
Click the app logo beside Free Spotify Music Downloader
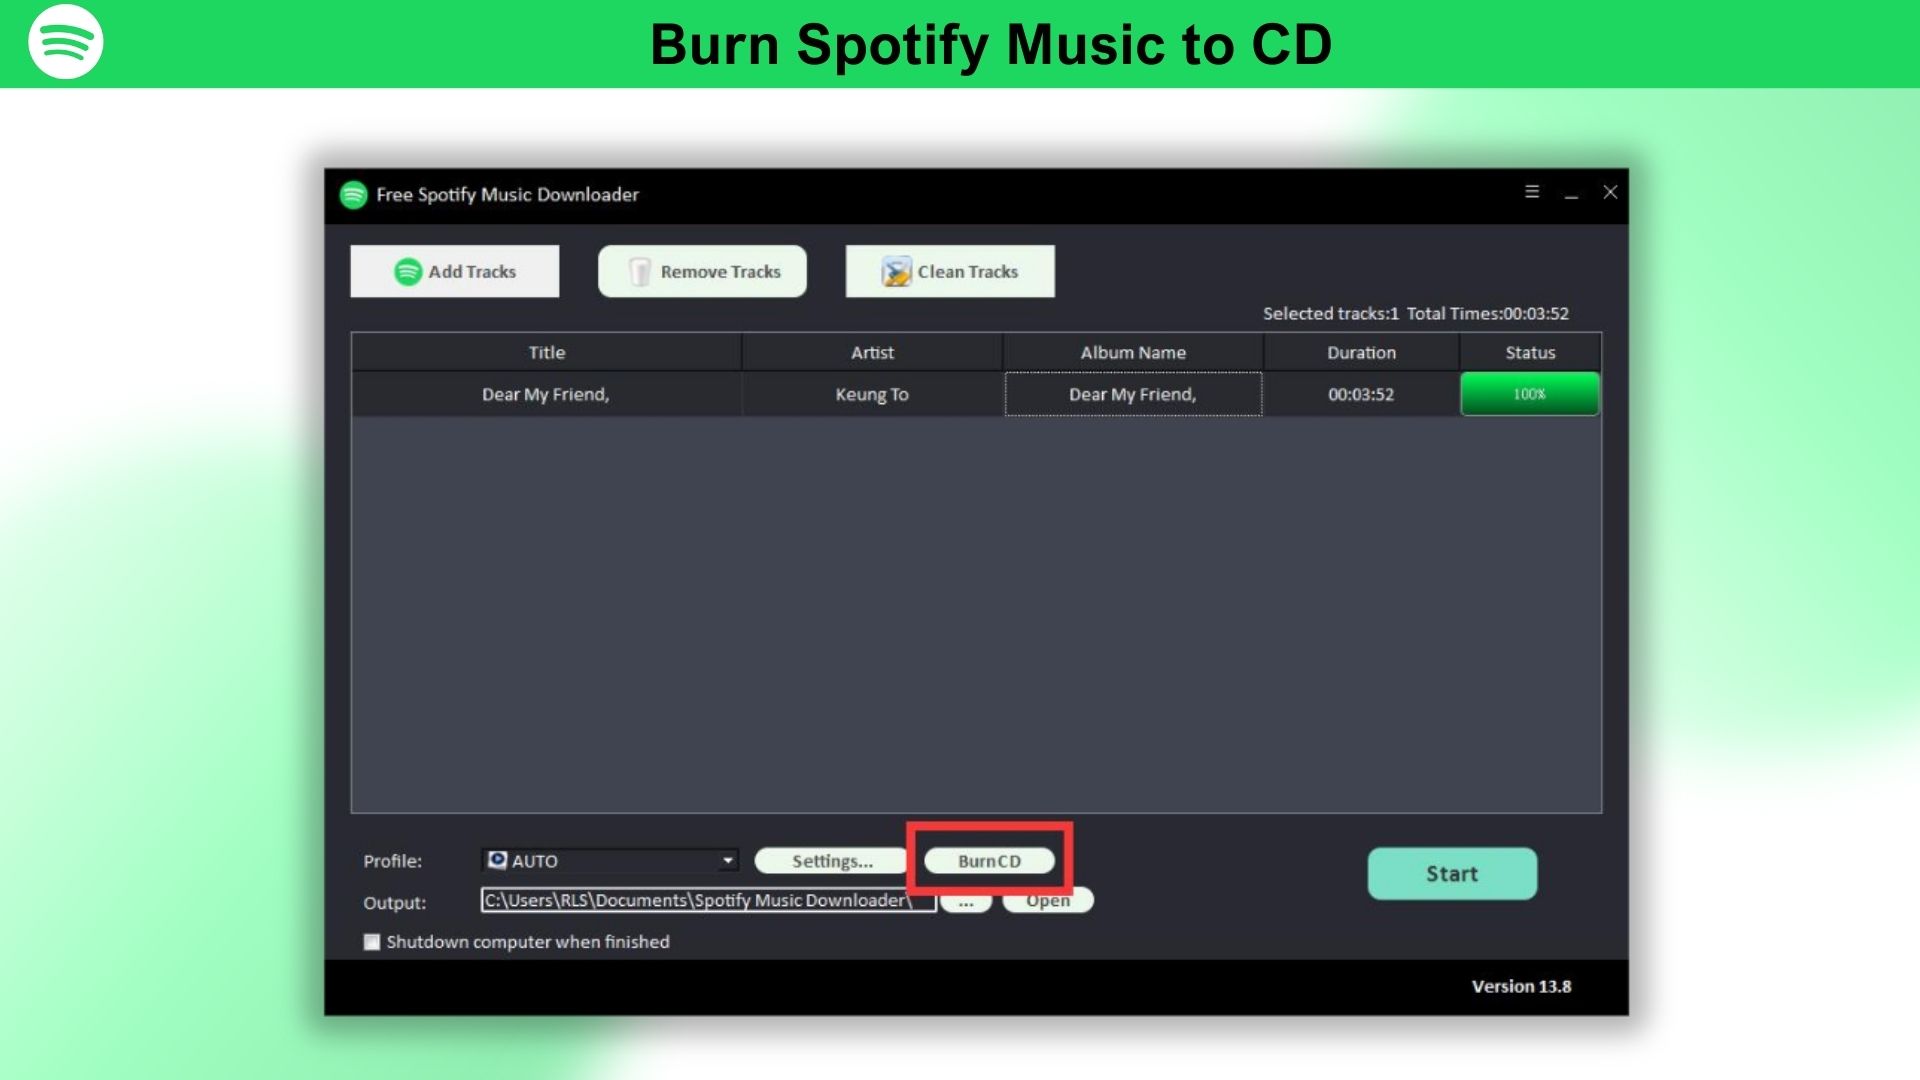[353, 195]
